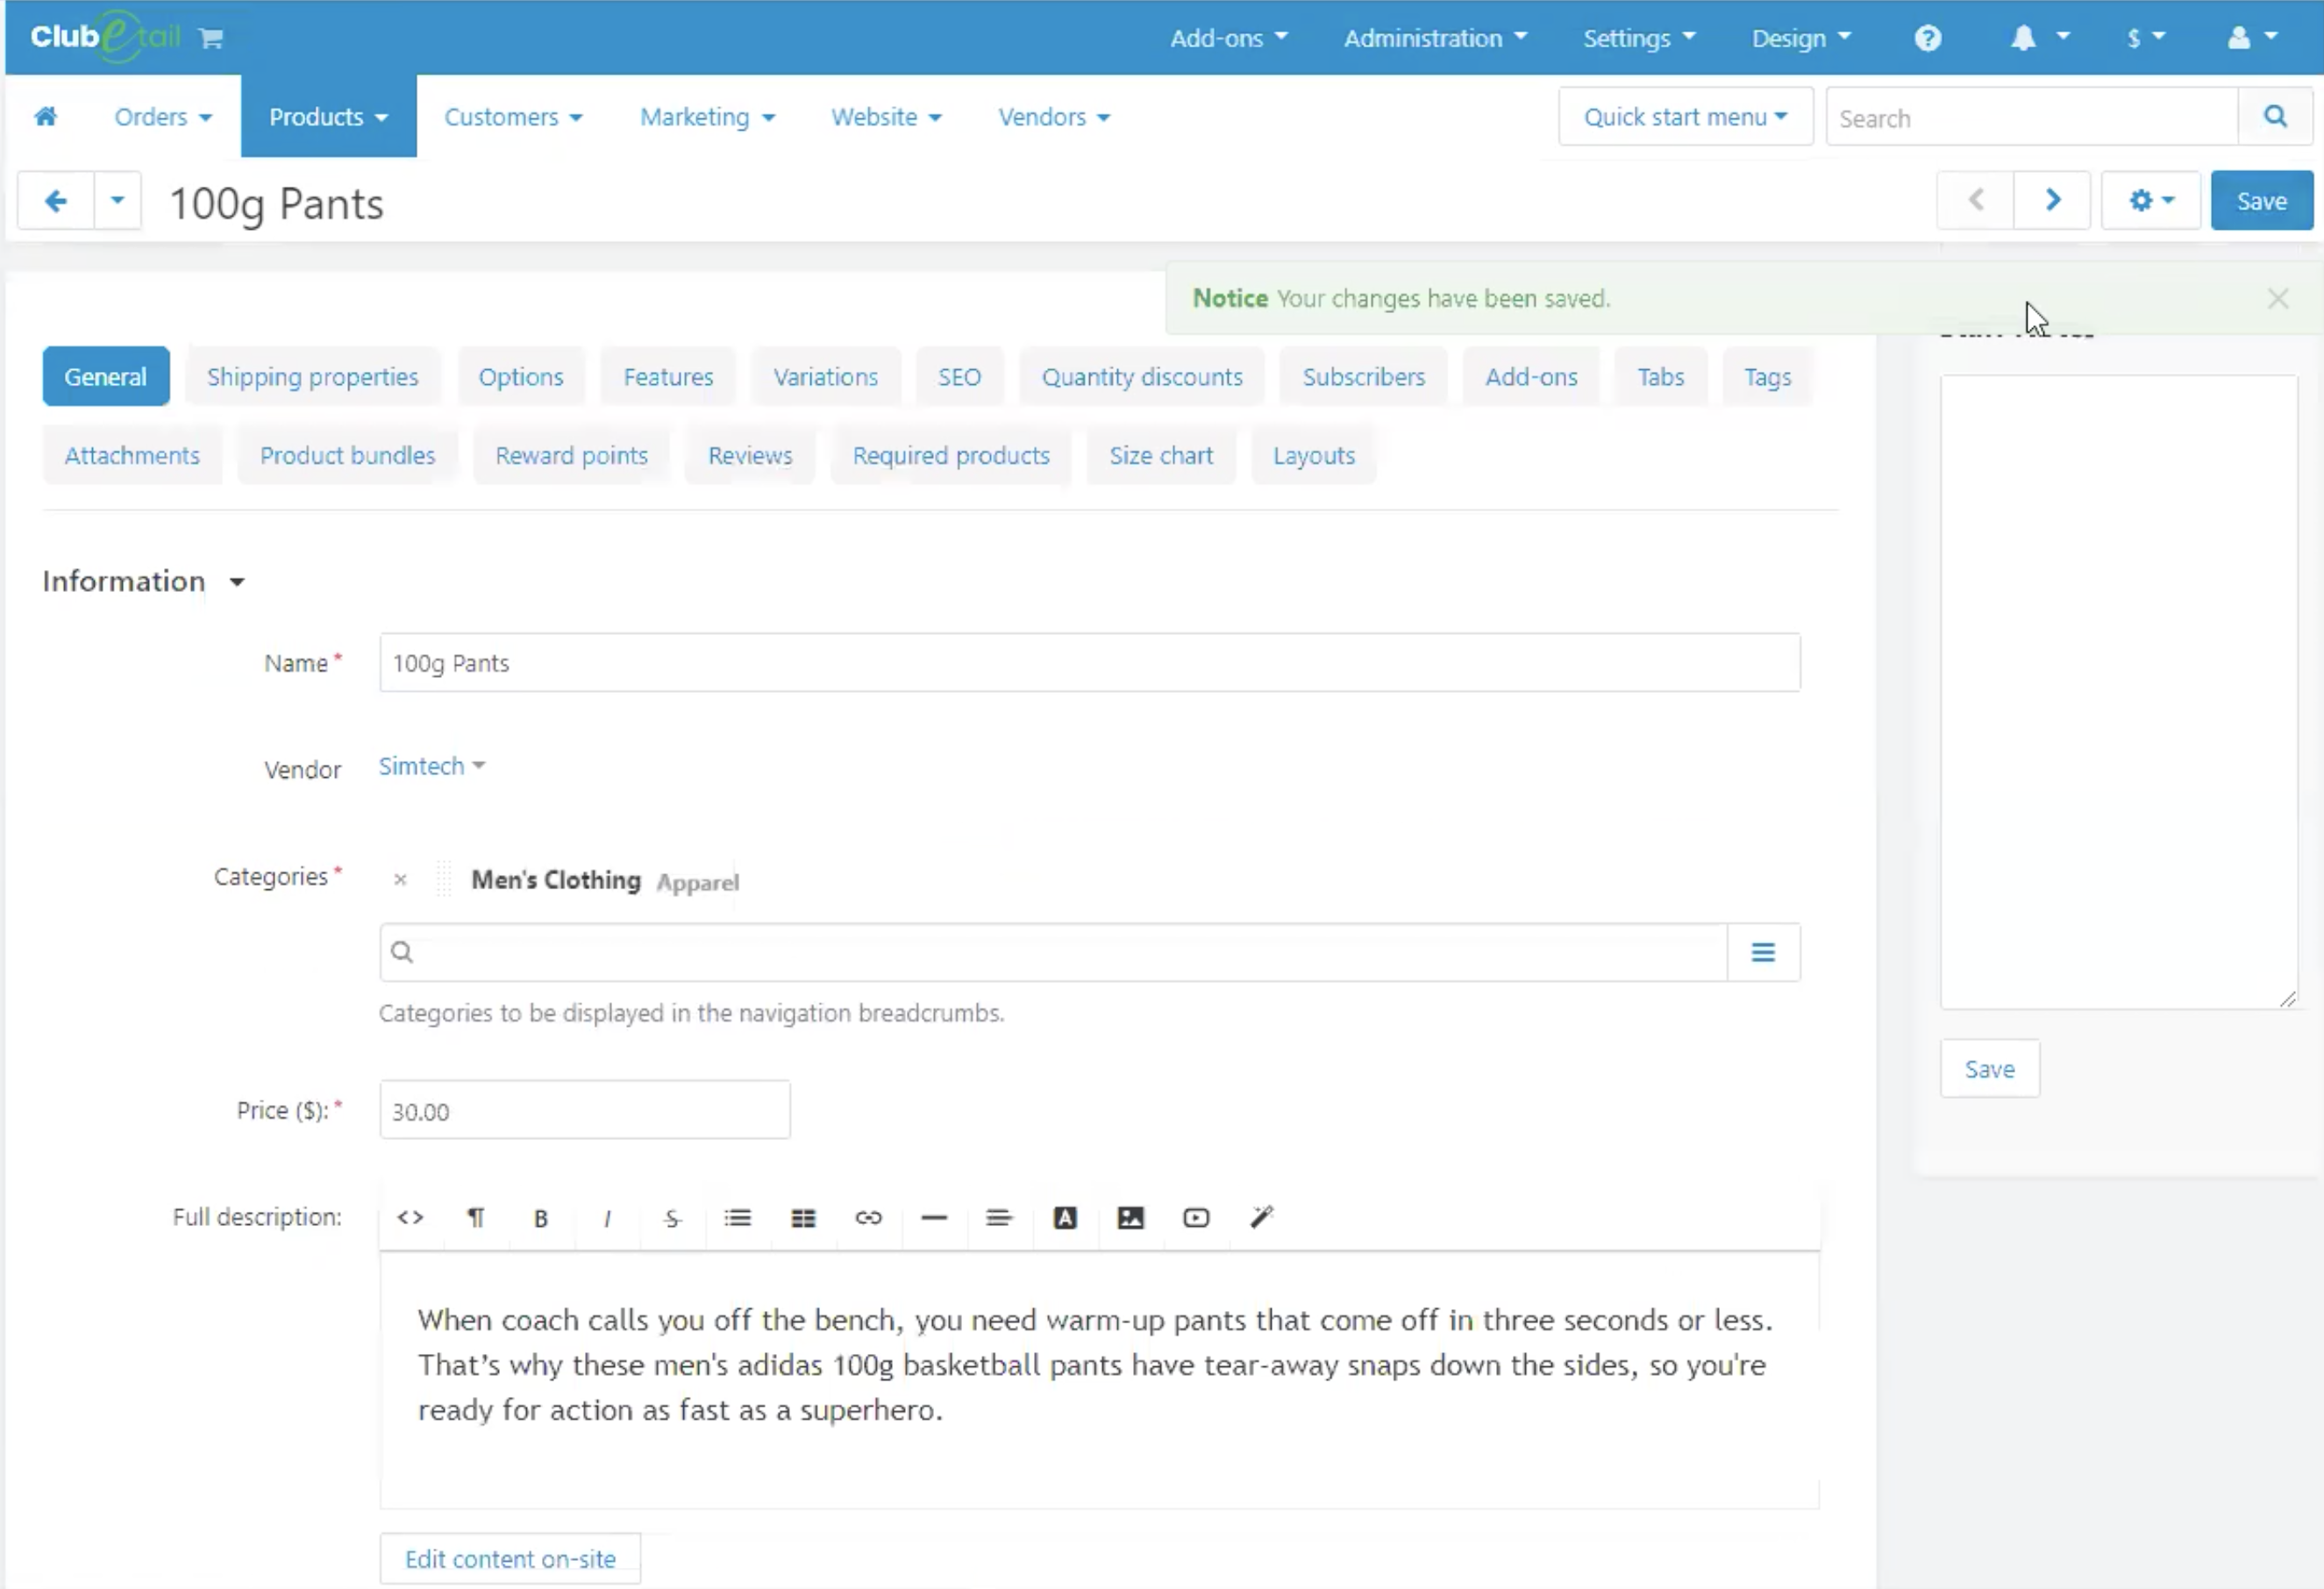The image size is (2324, 1589).
Task: Open the Quantity discounts tab
Action: (1142, 377)
